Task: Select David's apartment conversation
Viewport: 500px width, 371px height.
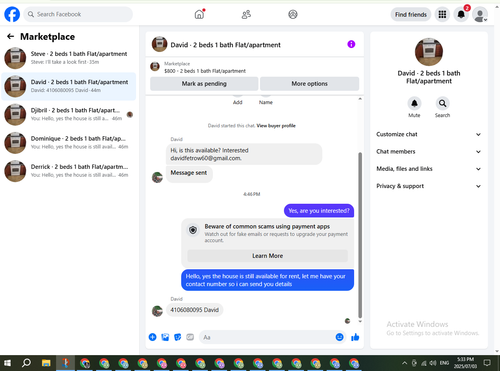Action: point(69,86)
